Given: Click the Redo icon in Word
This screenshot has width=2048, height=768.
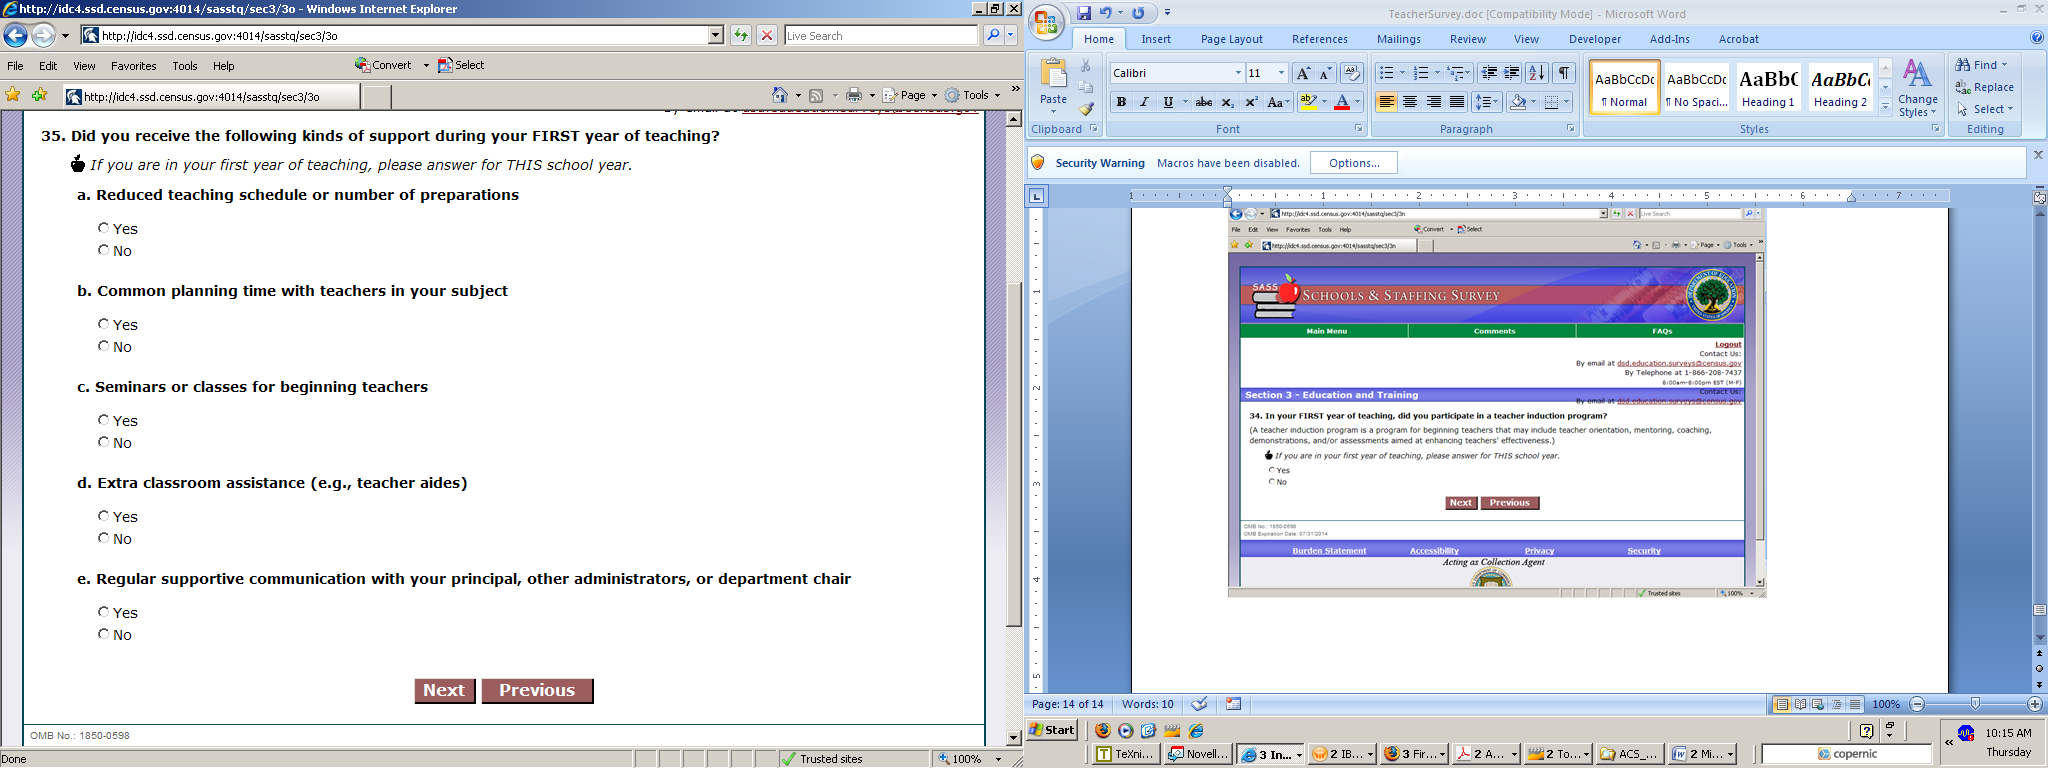Looking at the screenshot, I should [x=1138, y=13].
